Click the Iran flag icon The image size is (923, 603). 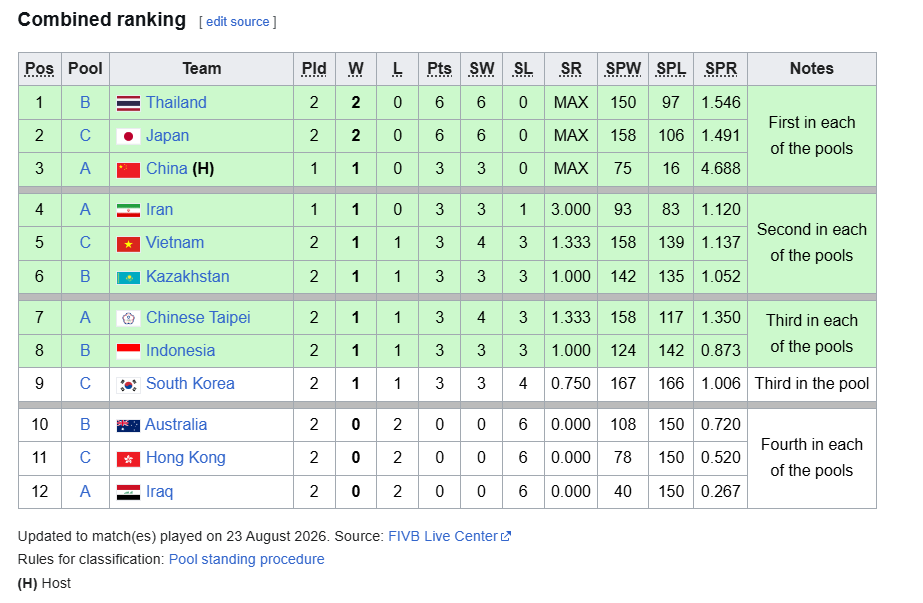pos(128,210)
